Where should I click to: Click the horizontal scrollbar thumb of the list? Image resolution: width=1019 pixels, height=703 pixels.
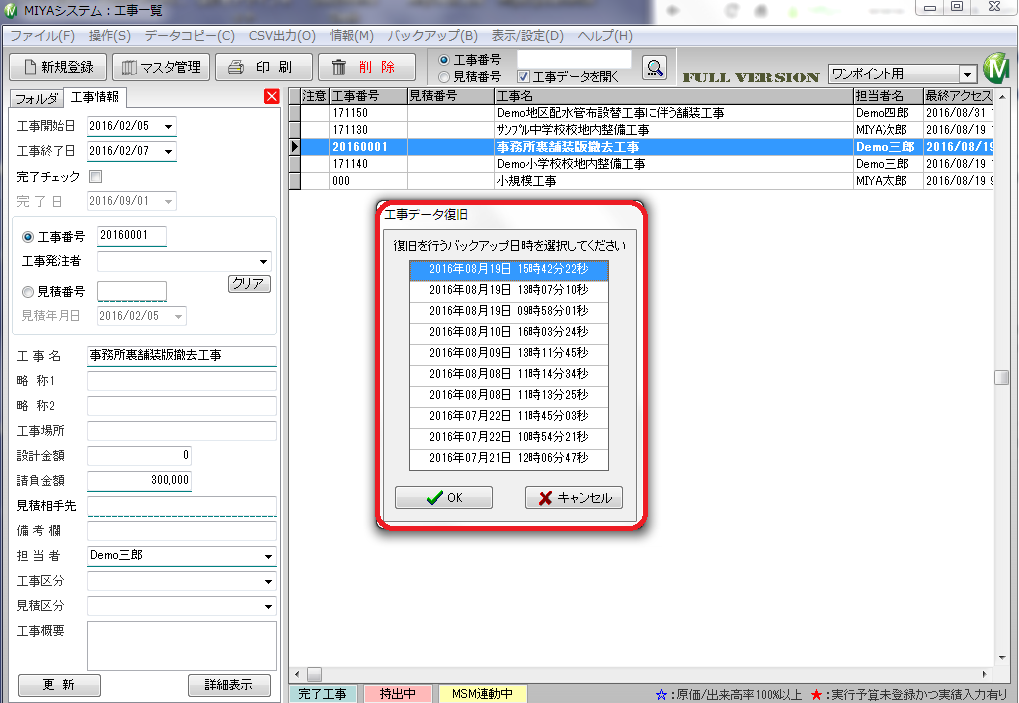click(x=315, y=674)
